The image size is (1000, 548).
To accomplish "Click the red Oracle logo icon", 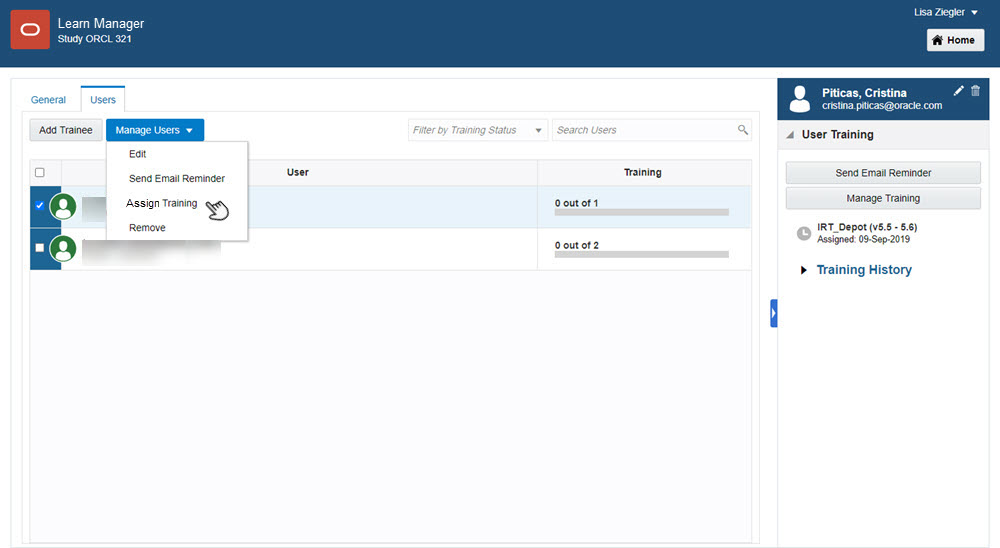I will (x=30, y=29).
